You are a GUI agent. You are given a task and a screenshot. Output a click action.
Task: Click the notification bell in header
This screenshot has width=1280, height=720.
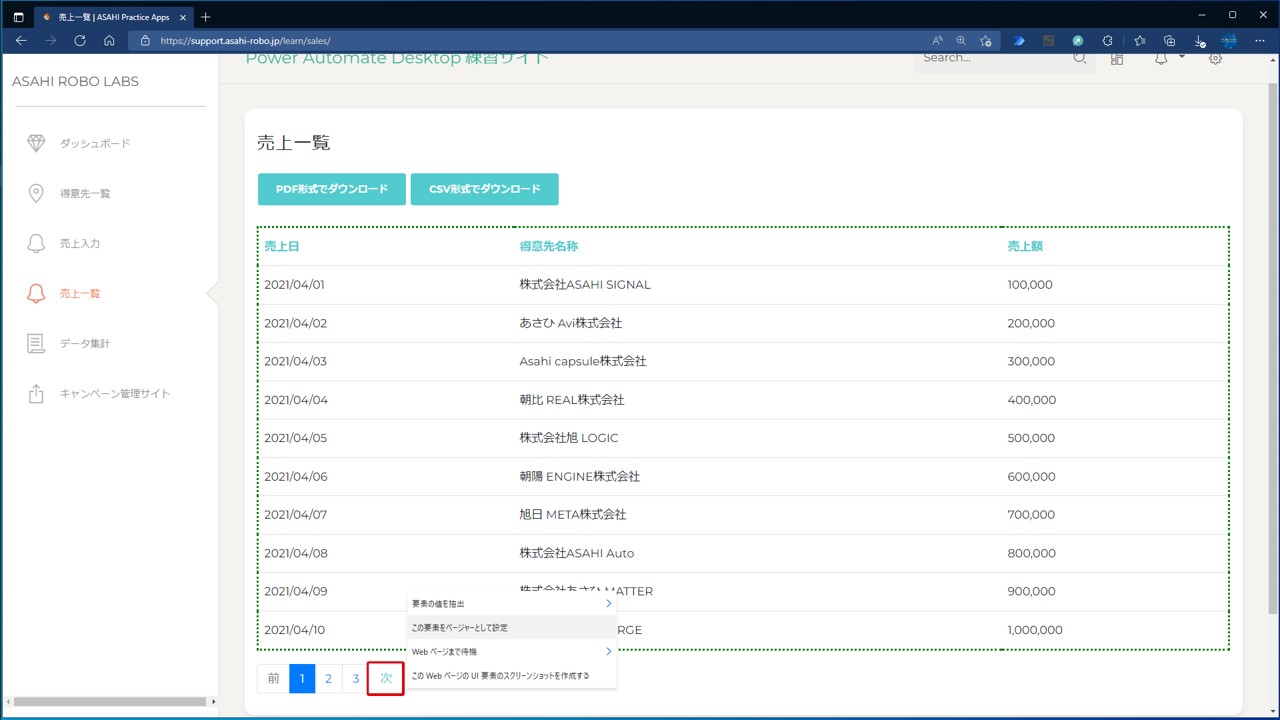click(x=1161, y=58)
